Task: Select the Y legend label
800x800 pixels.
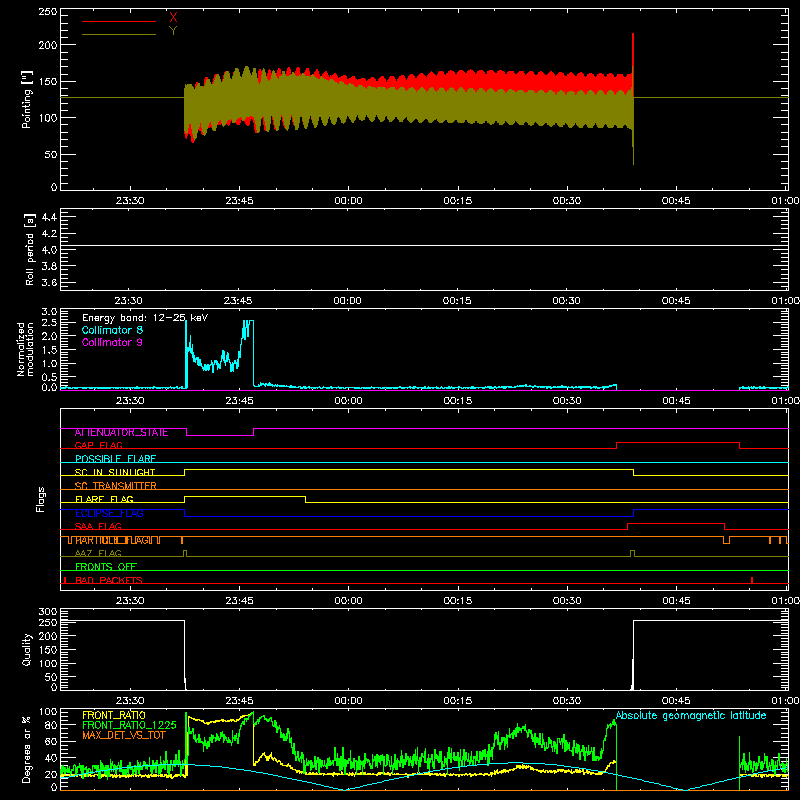Action: point(173,30)
